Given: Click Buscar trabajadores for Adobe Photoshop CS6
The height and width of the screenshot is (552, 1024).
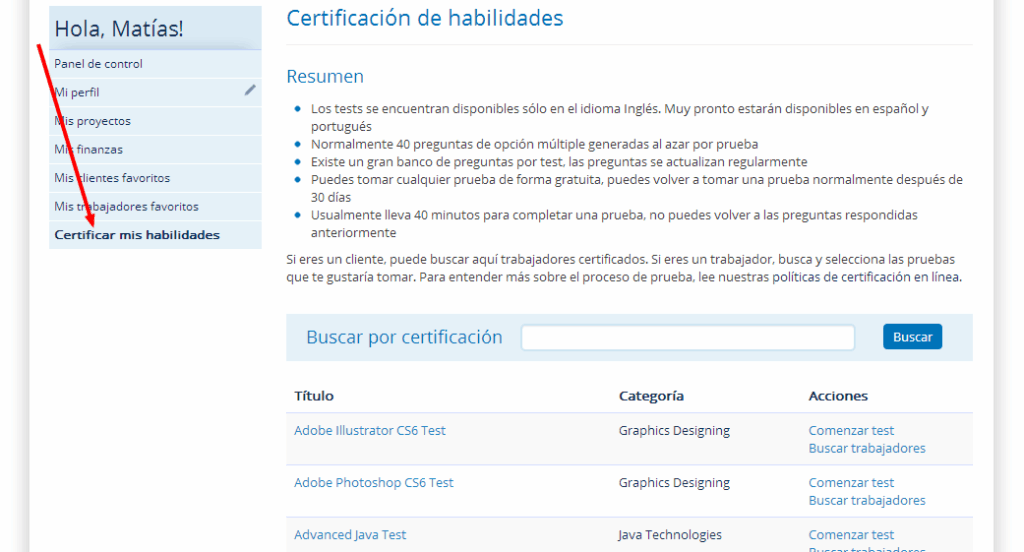Looking at the screenshot, I should (x=866, y=501).
